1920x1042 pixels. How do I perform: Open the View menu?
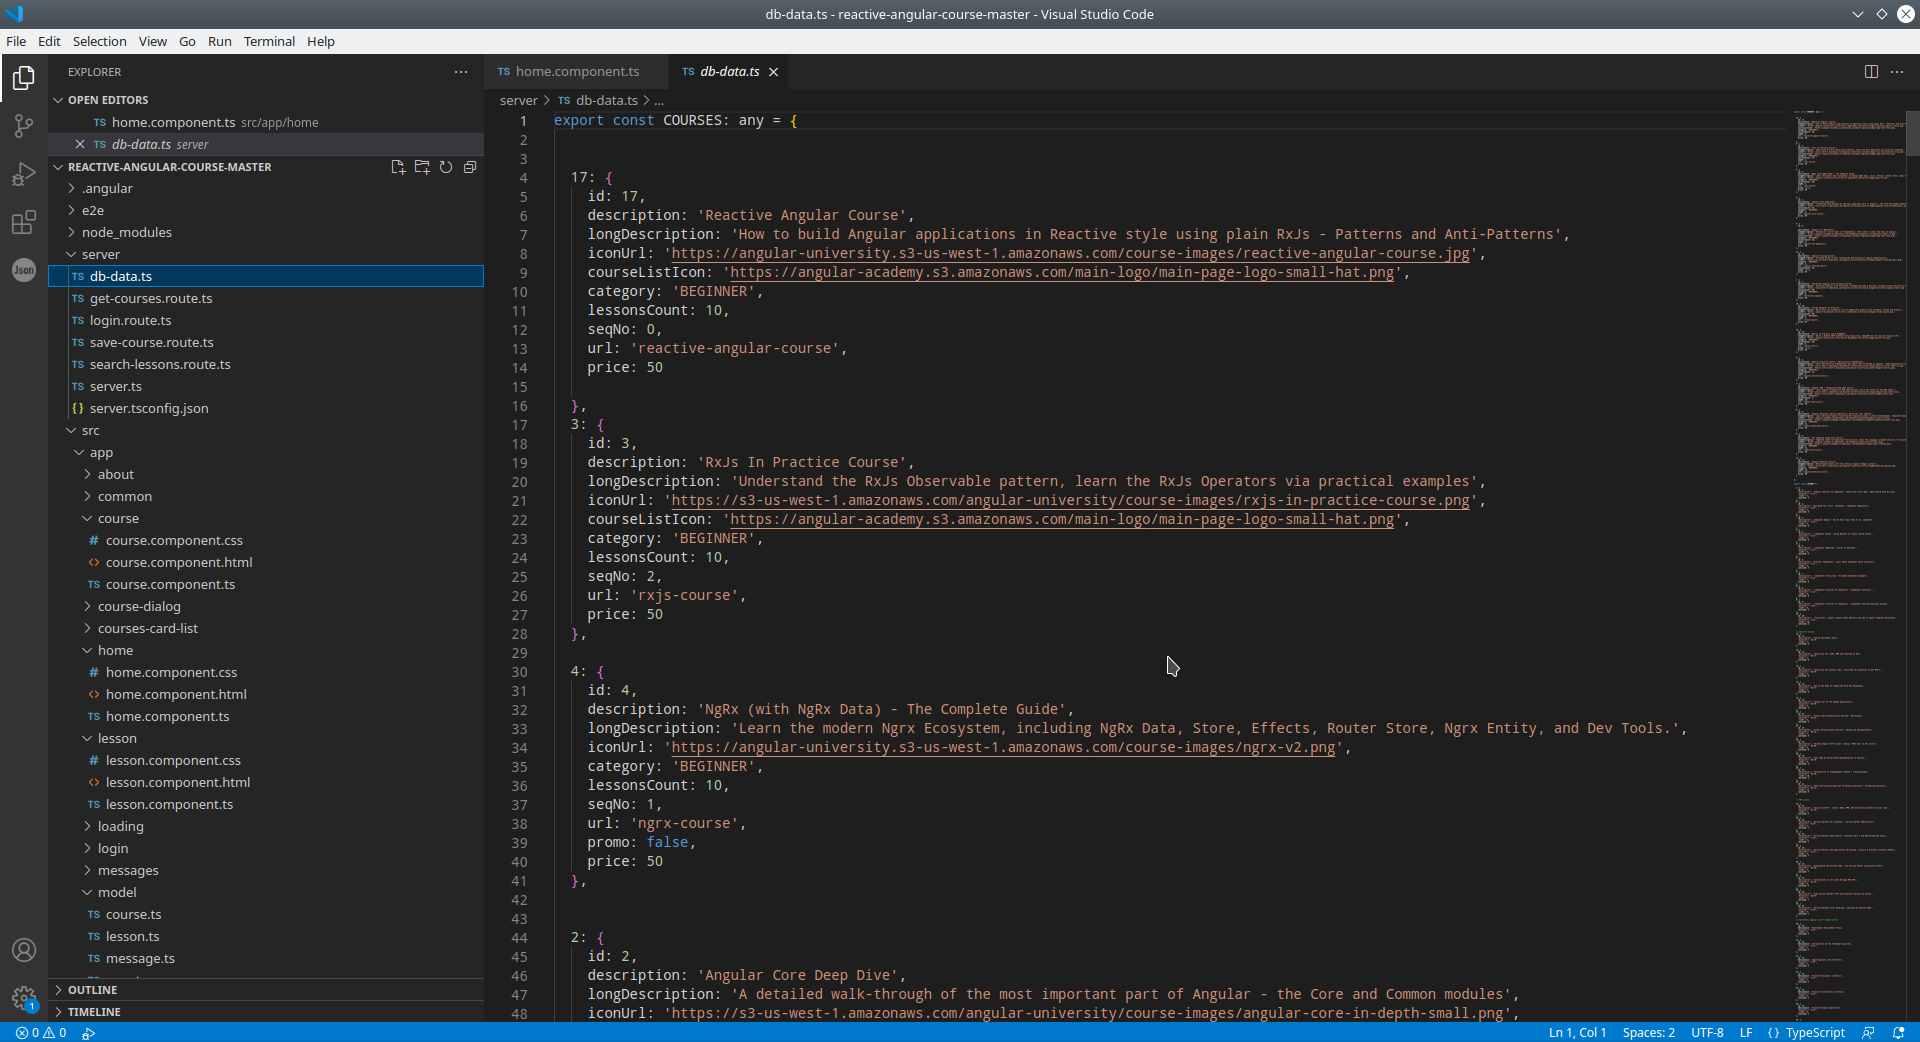point(153,41)
